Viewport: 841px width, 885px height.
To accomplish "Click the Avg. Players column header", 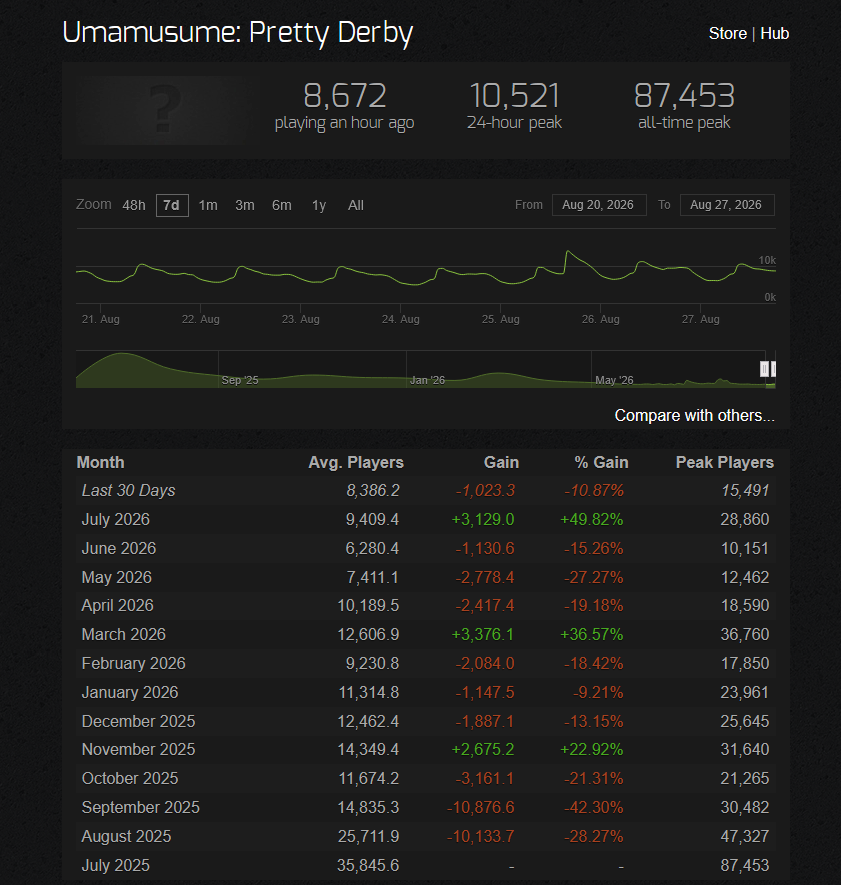I will click(356, 462).
